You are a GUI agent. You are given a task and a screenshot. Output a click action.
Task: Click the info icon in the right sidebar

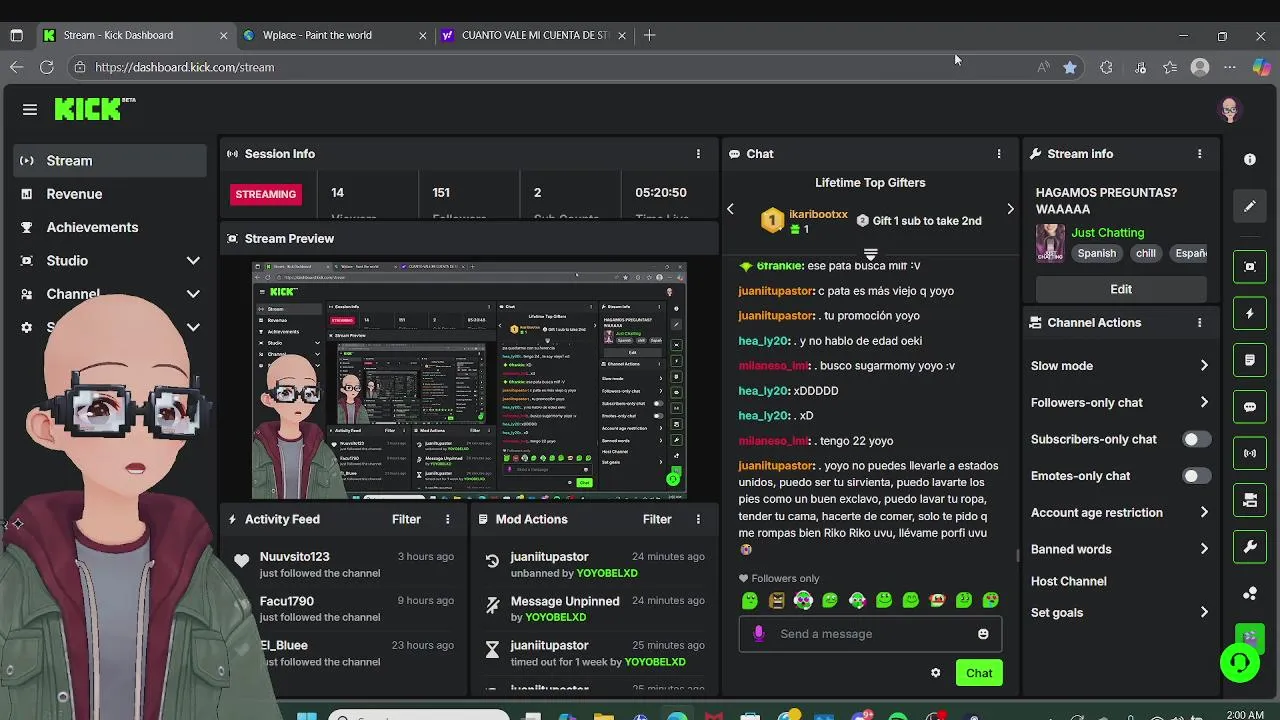click(1250, 159)
